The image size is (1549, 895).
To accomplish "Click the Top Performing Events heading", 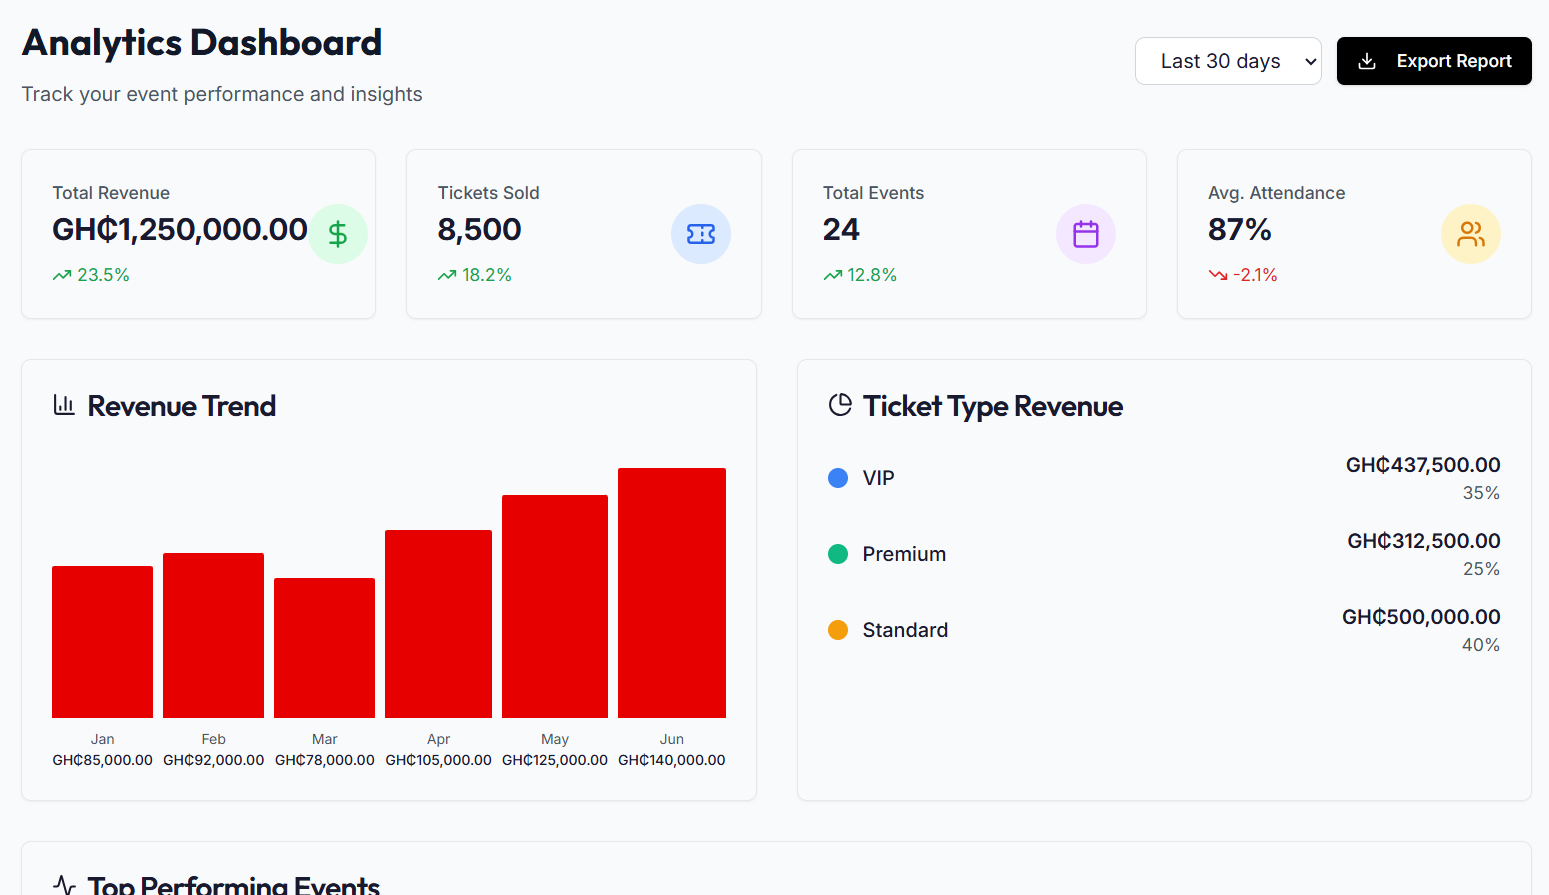I will 234,885.
